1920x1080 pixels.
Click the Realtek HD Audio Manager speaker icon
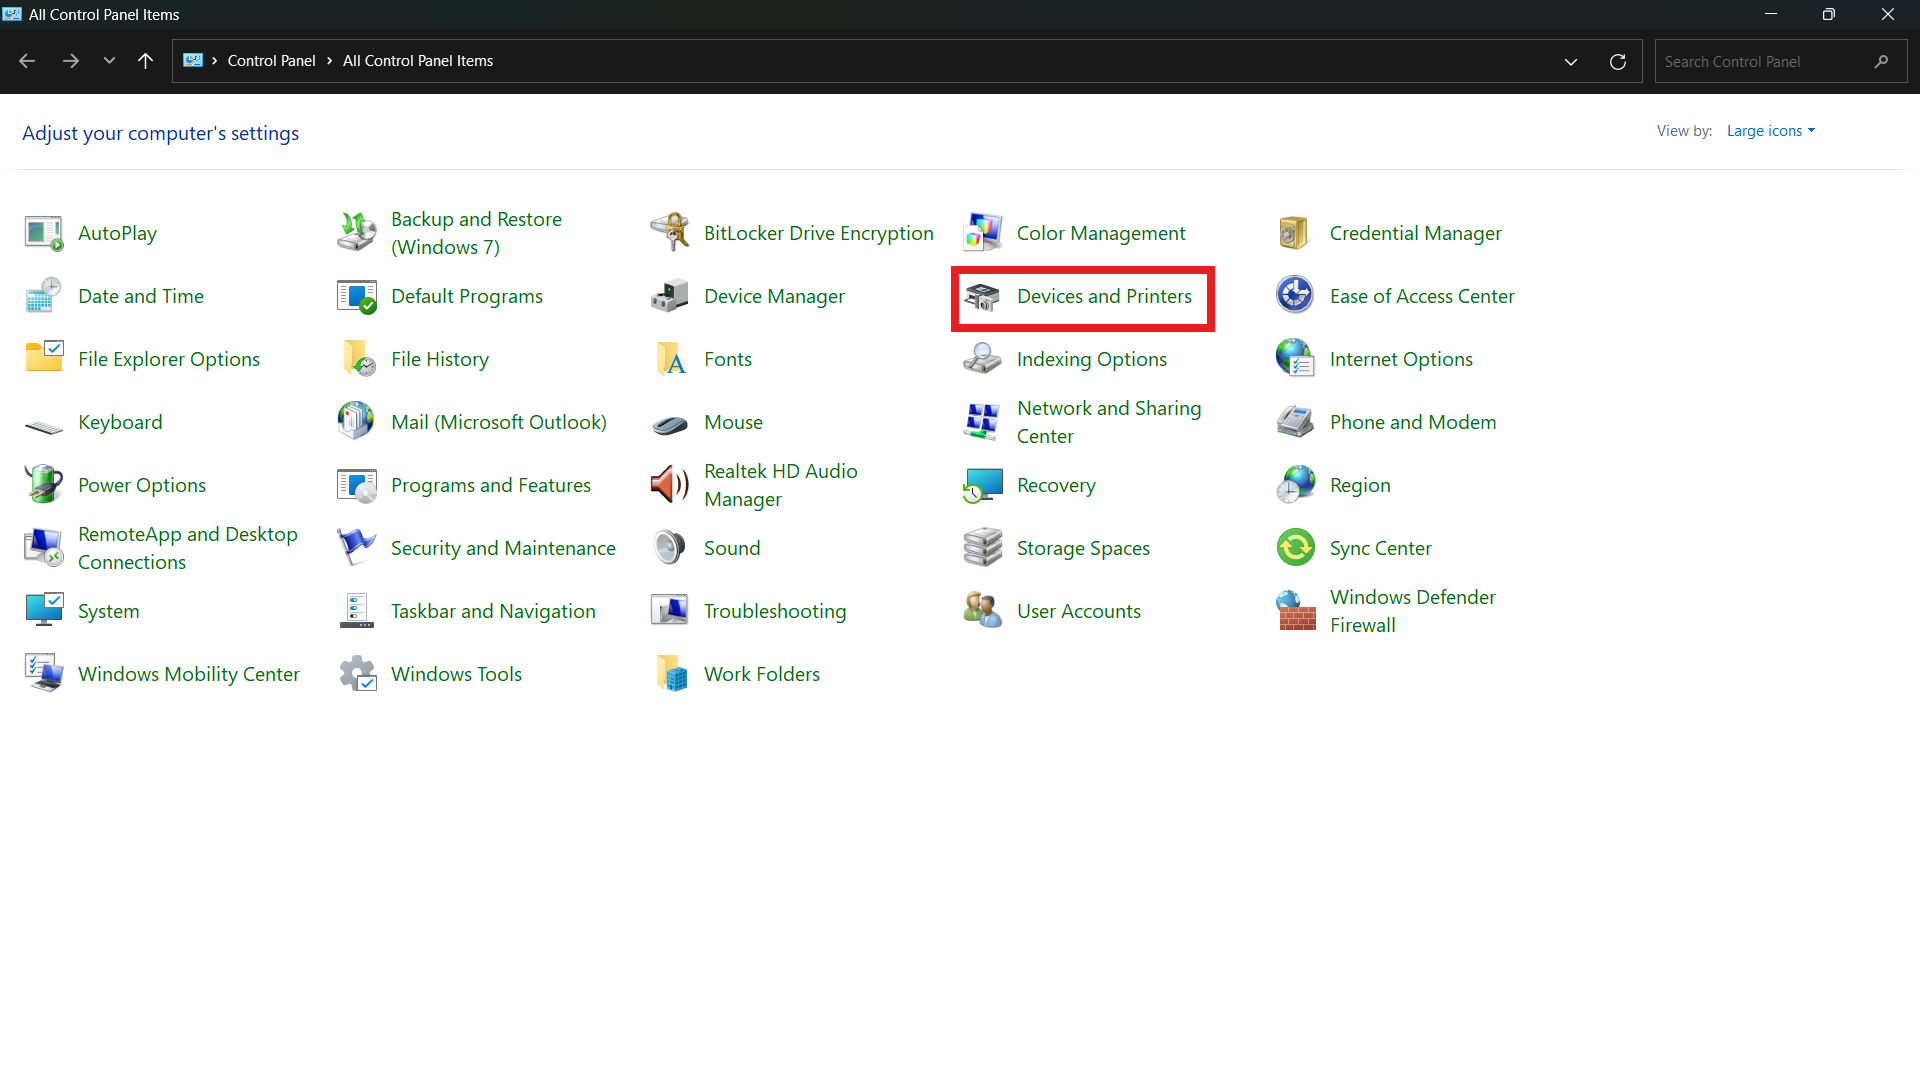[670, 485]
